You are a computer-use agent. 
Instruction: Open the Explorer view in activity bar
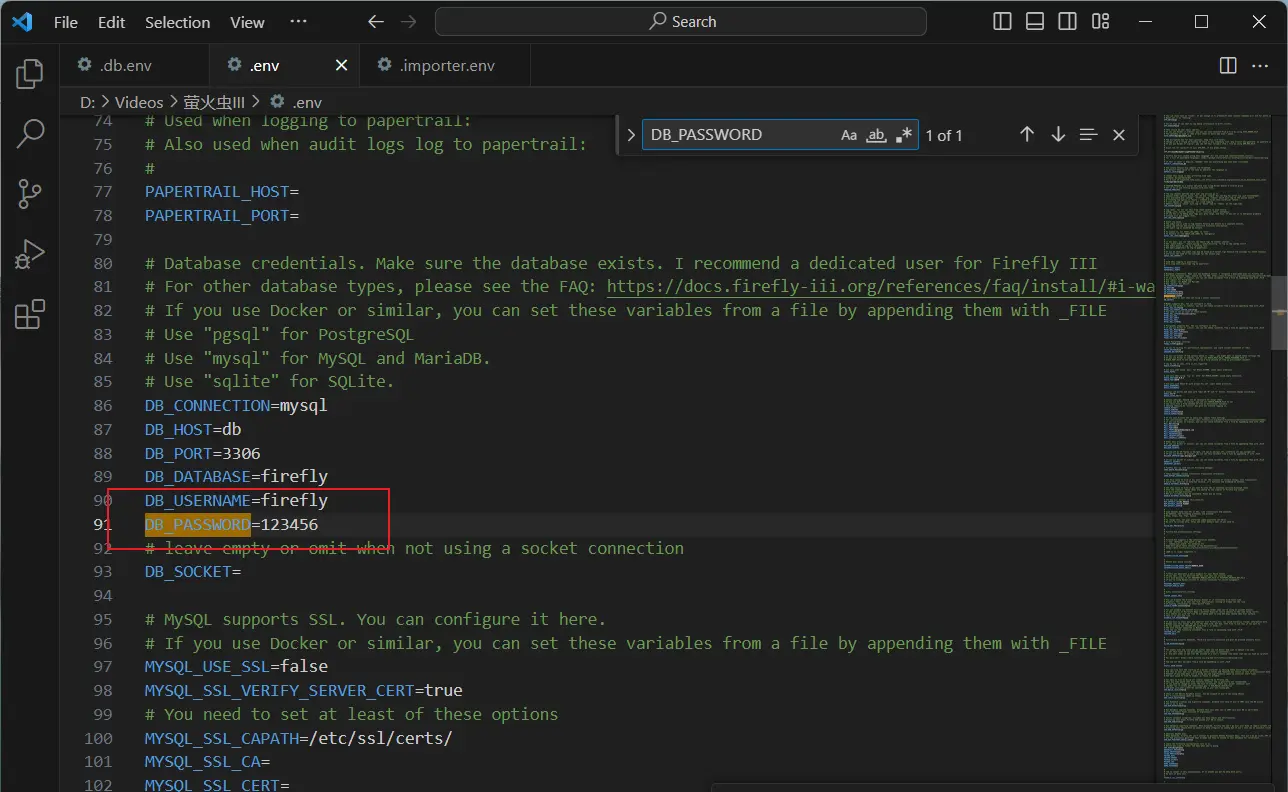pyautogui.click(x=30, y=73)
